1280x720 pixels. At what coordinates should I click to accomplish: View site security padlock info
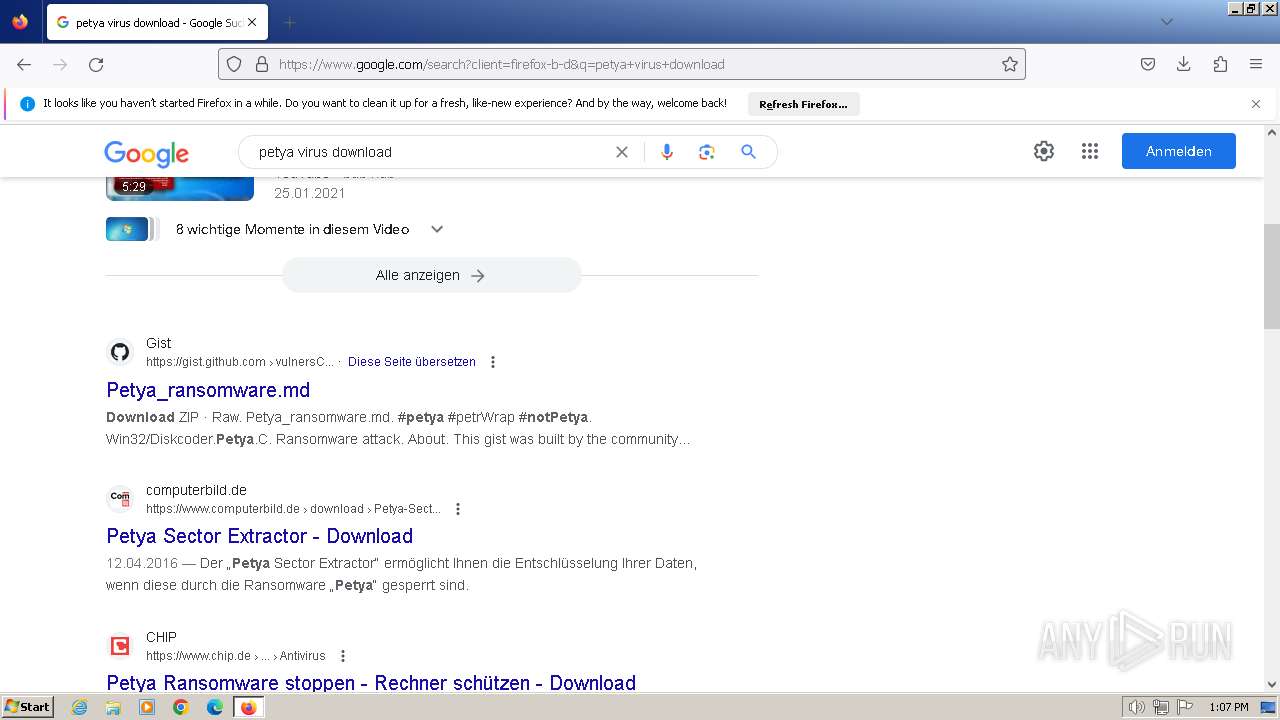click(262, 64)
